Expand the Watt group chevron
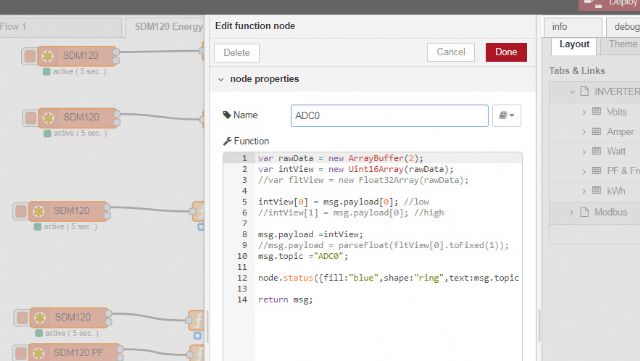640x361 pixels. tap(584, 152)
